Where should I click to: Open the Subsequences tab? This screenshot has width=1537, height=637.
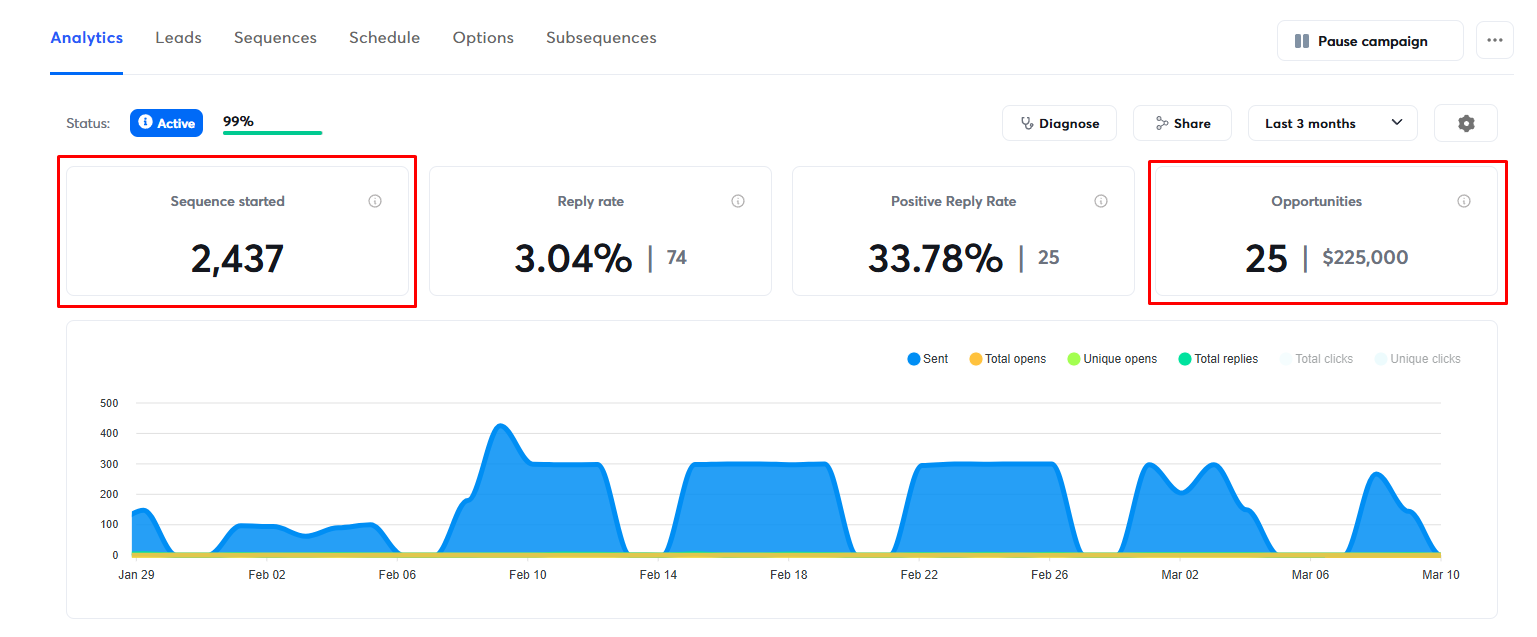coord(601,37)
